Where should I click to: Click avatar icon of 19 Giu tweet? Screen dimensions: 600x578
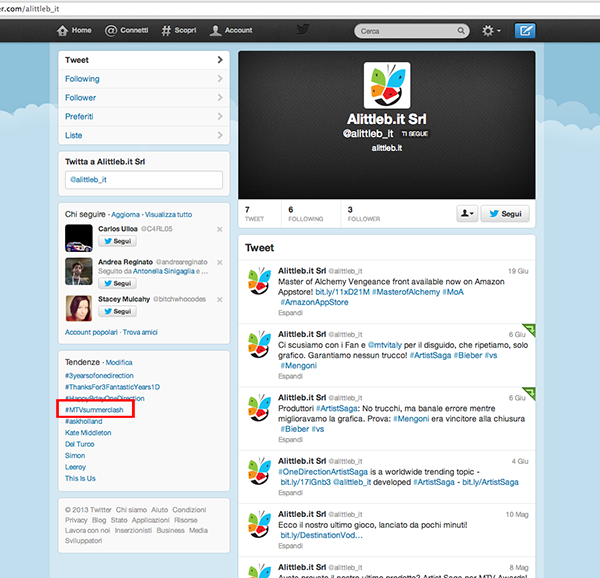pos(259,281)
